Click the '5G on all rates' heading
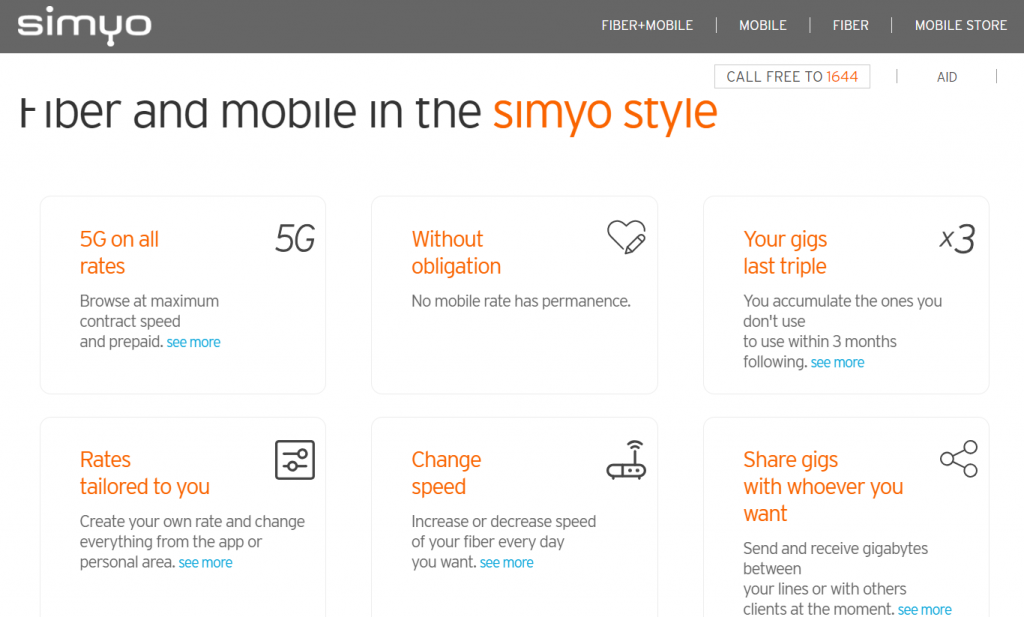 click(x=120, y=253)
